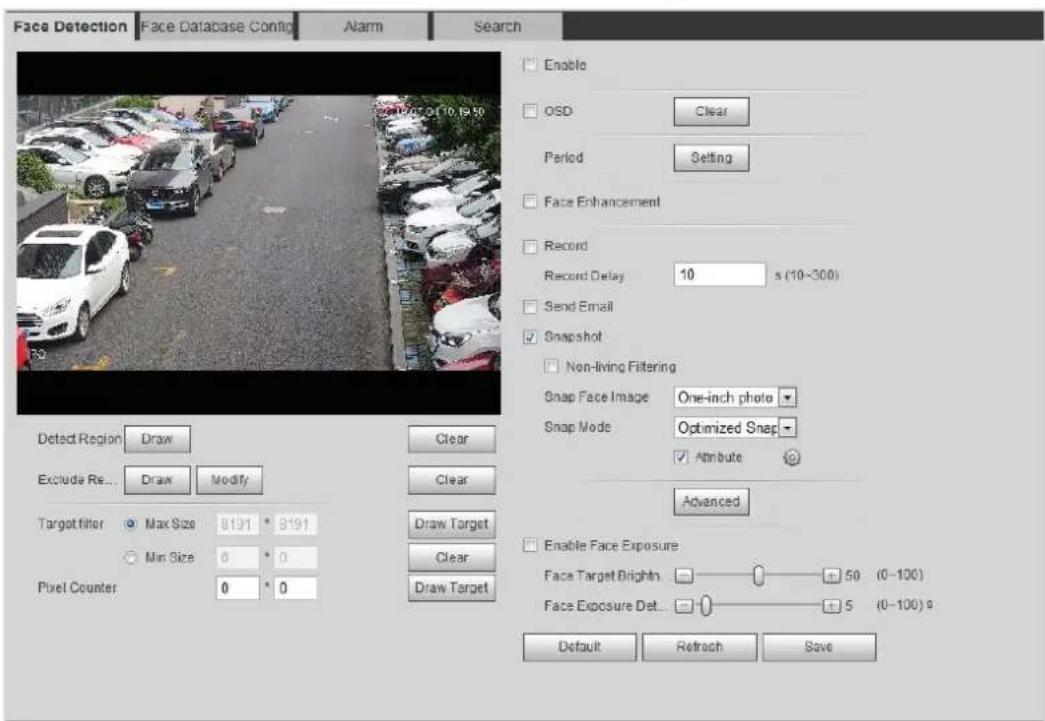
Task: Open Period Setting button
Action: pos(711,158)
